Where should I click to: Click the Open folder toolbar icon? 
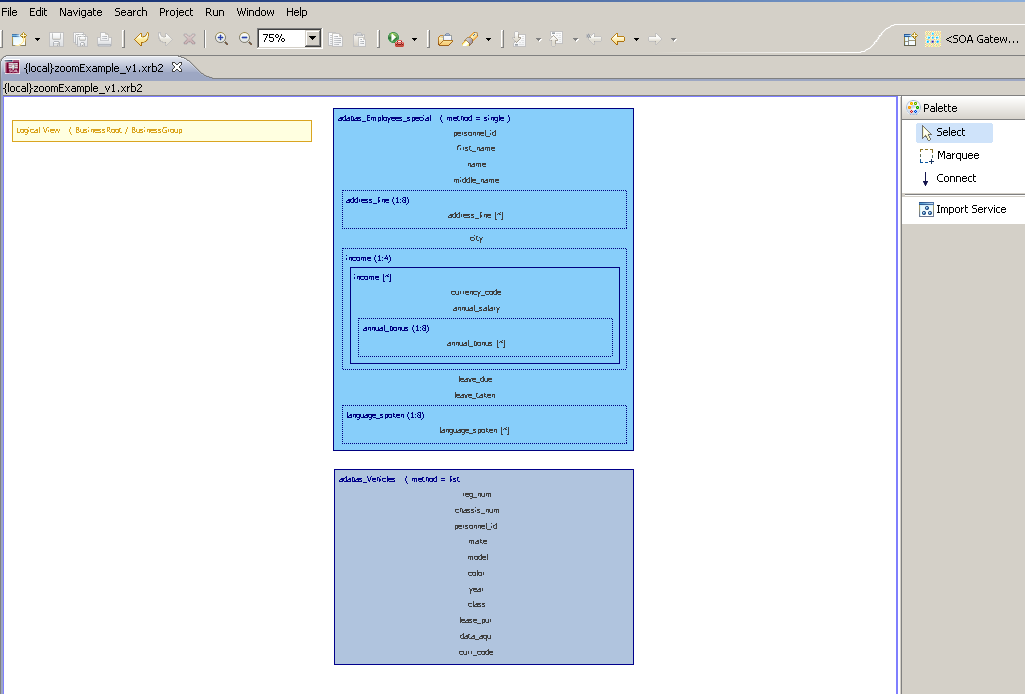coord(445,39)
